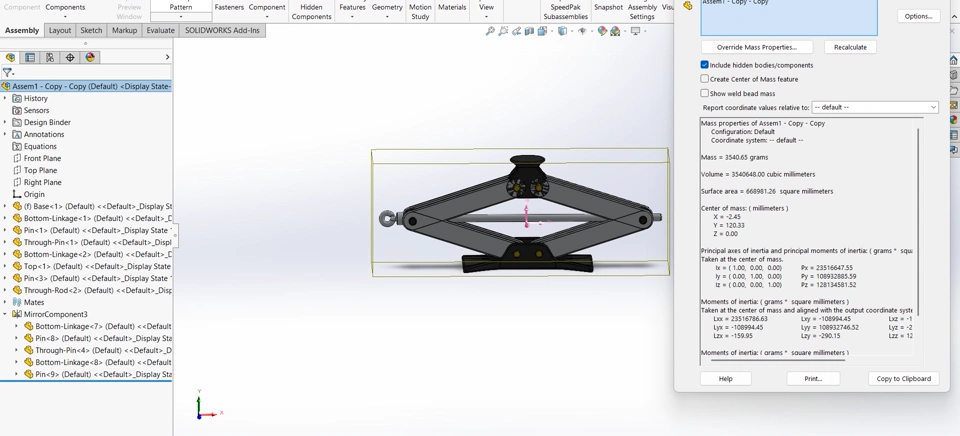Click the Base<1> component icon in the tree
Image resolution: width=960 pixels, height=436 pixels.
click(17, 206)
